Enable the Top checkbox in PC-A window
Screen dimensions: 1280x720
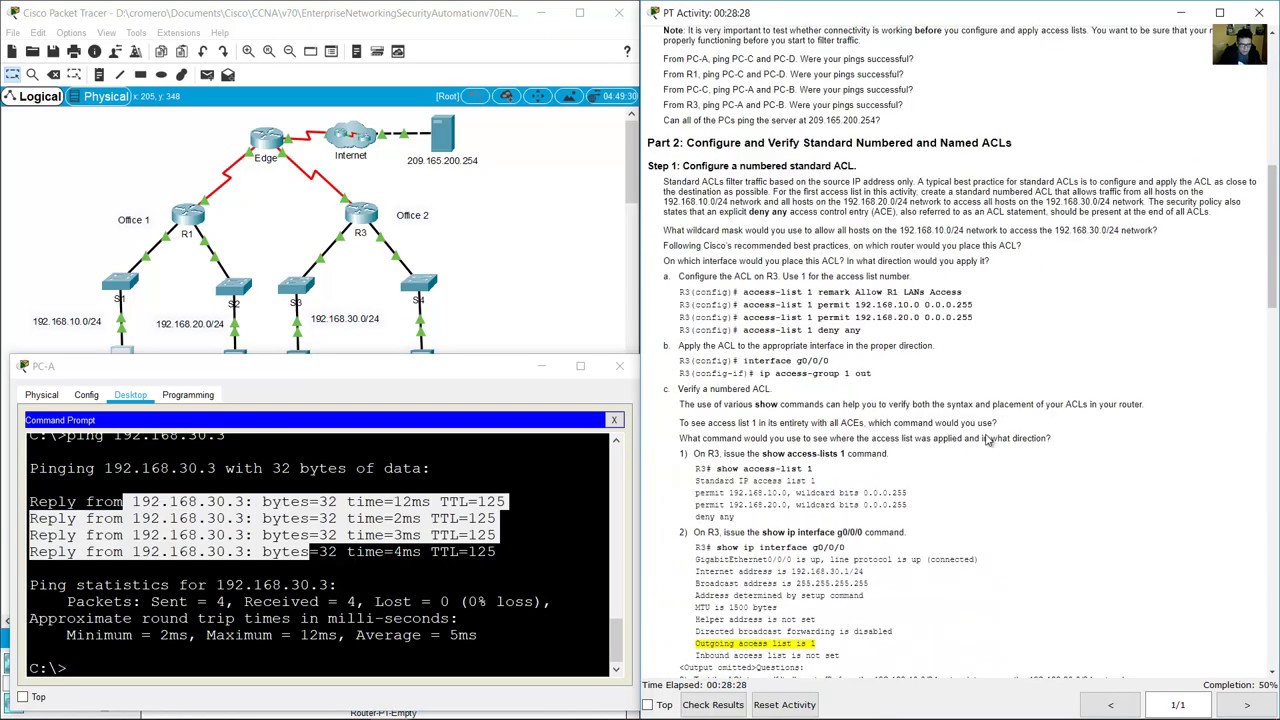(x=23, y=697)
